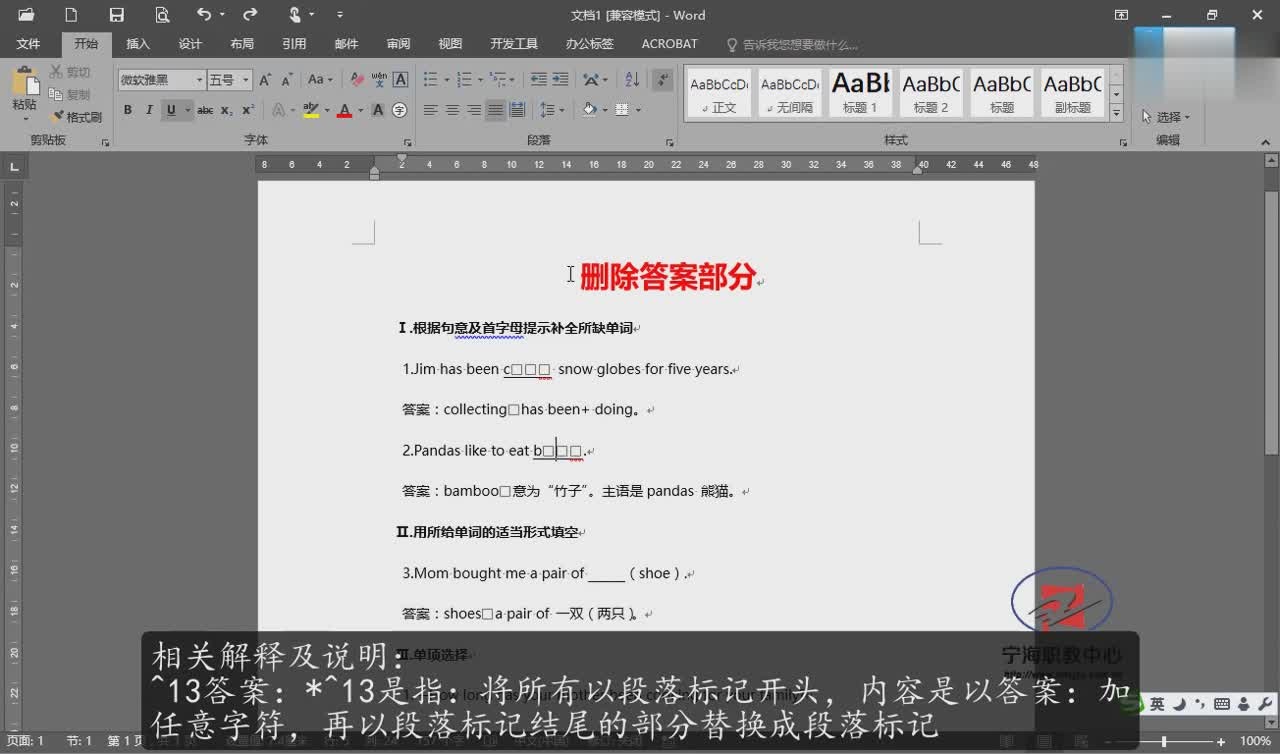This screenshot has height=754, width=1280.
Task: Expand the Styles gallery more button
Action: (x=1117, y=114)
